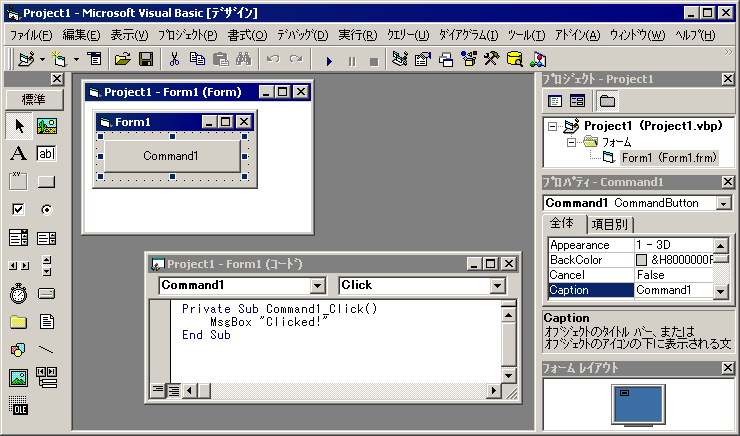Select the Label tool (A icon)

click(19, 153)
